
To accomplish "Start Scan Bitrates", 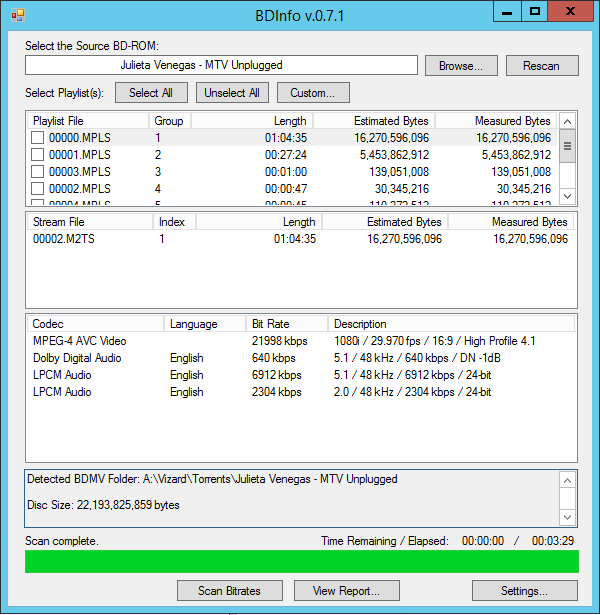I will 229,591.
